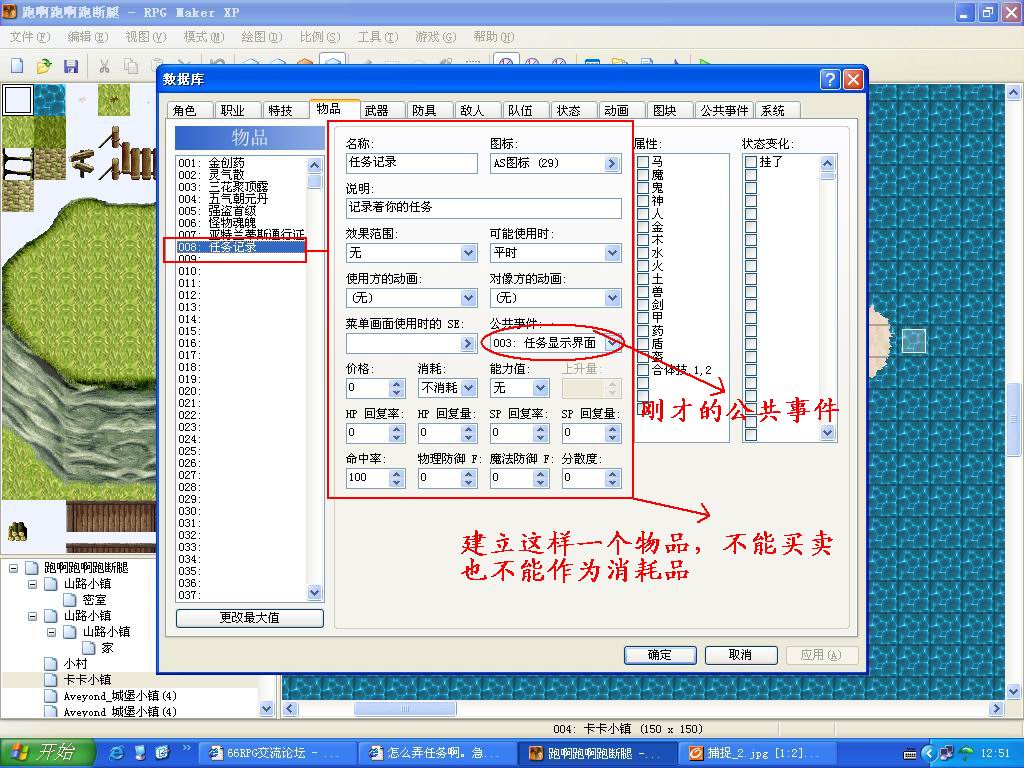Image resolution: width=1024 pixels, height=768 pixels.
Task: Open the 文件(F) menu
Action: pos(30,37)
